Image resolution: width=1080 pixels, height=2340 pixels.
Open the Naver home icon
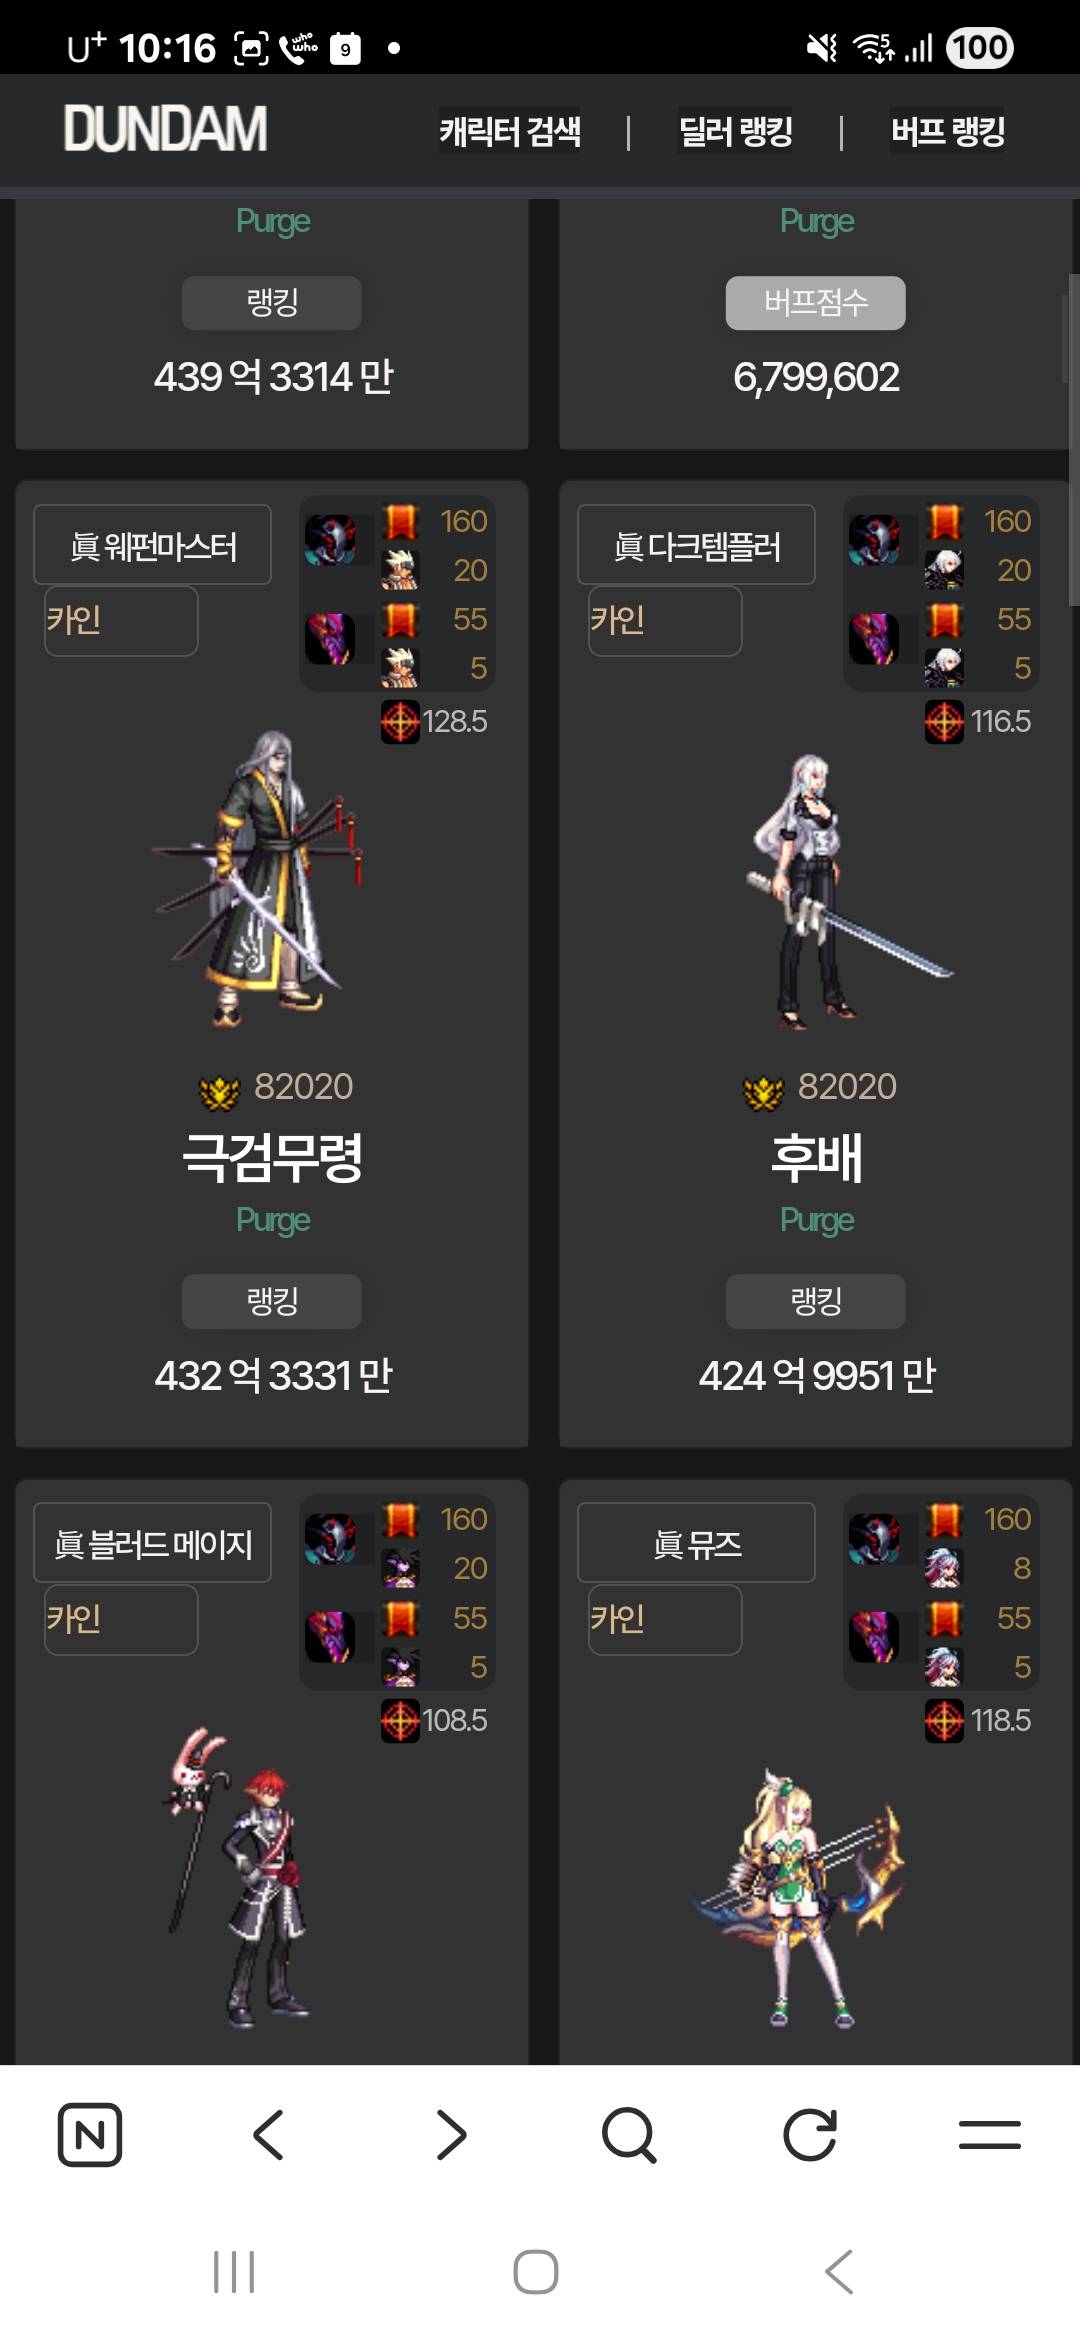(x=90, y=2135)
